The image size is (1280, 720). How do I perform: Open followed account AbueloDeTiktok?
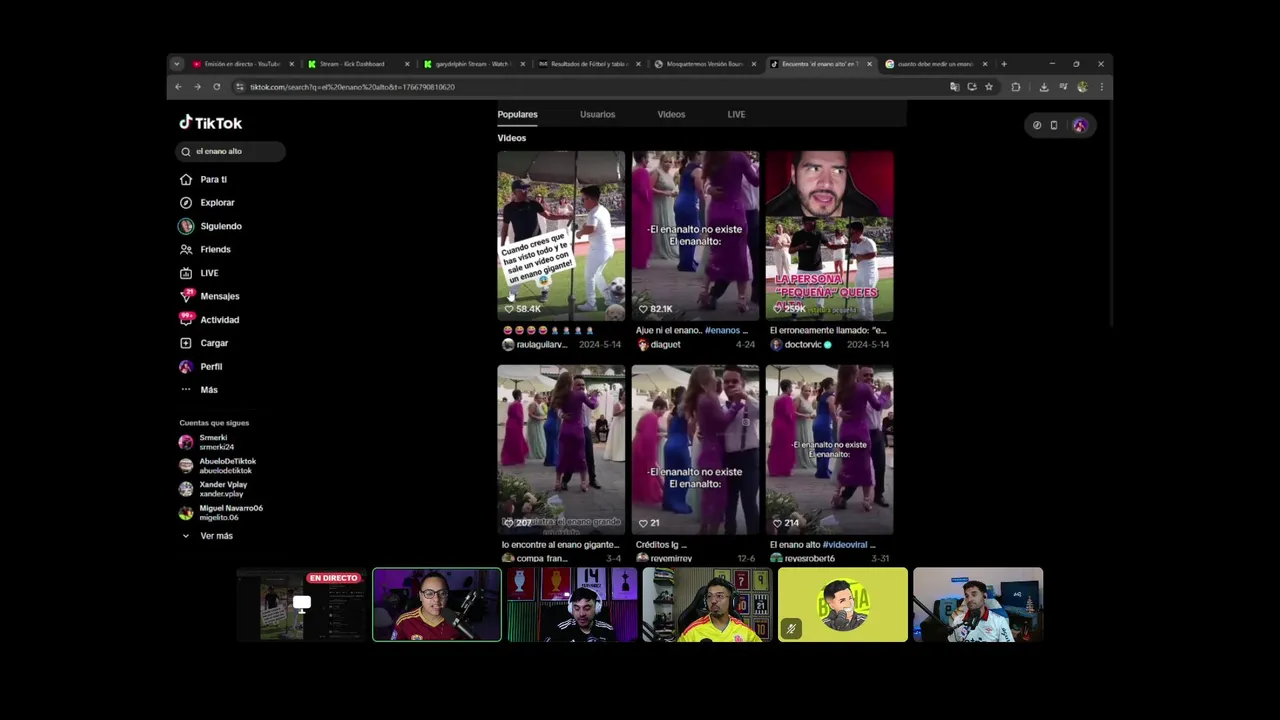[x=227, y=465]
